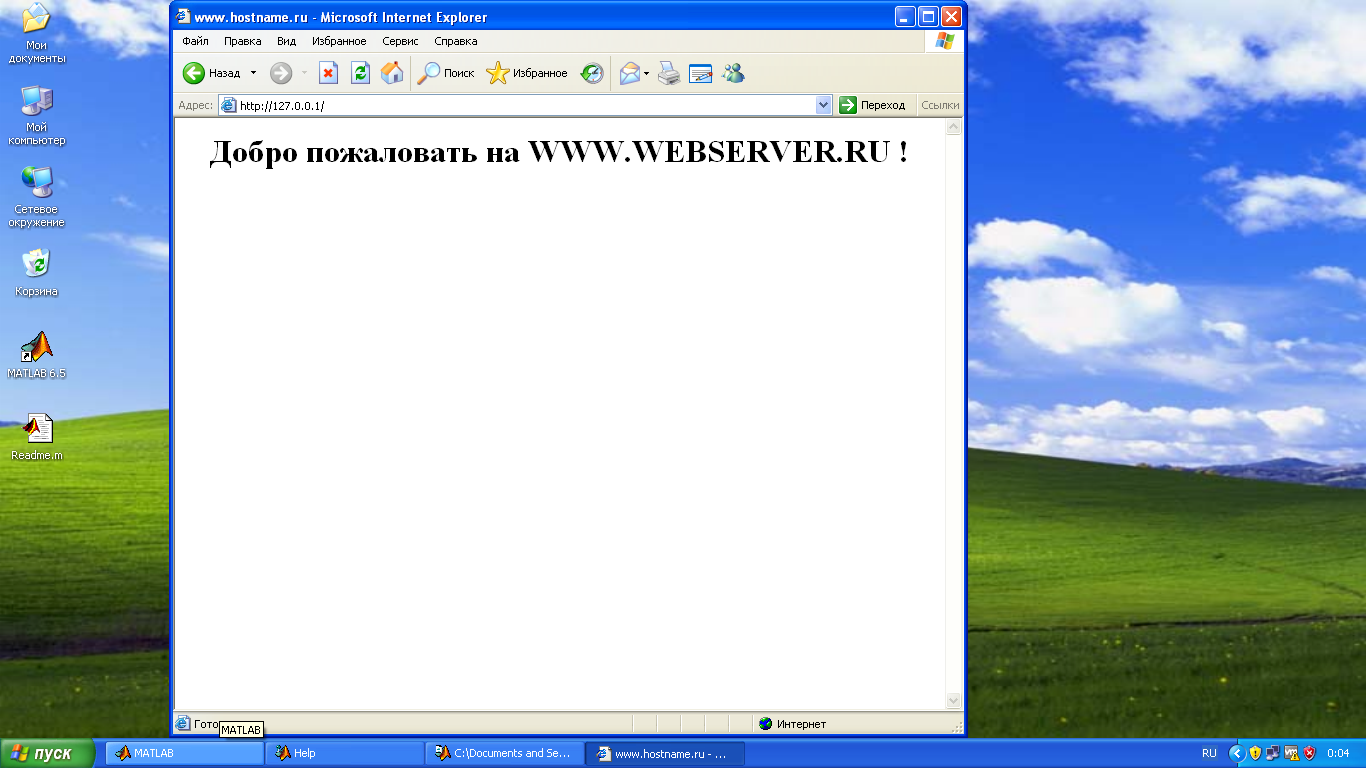Select Мои документы desktop icon
Image resolution: width=1366 pixels, height=768 pixels.
37,34
